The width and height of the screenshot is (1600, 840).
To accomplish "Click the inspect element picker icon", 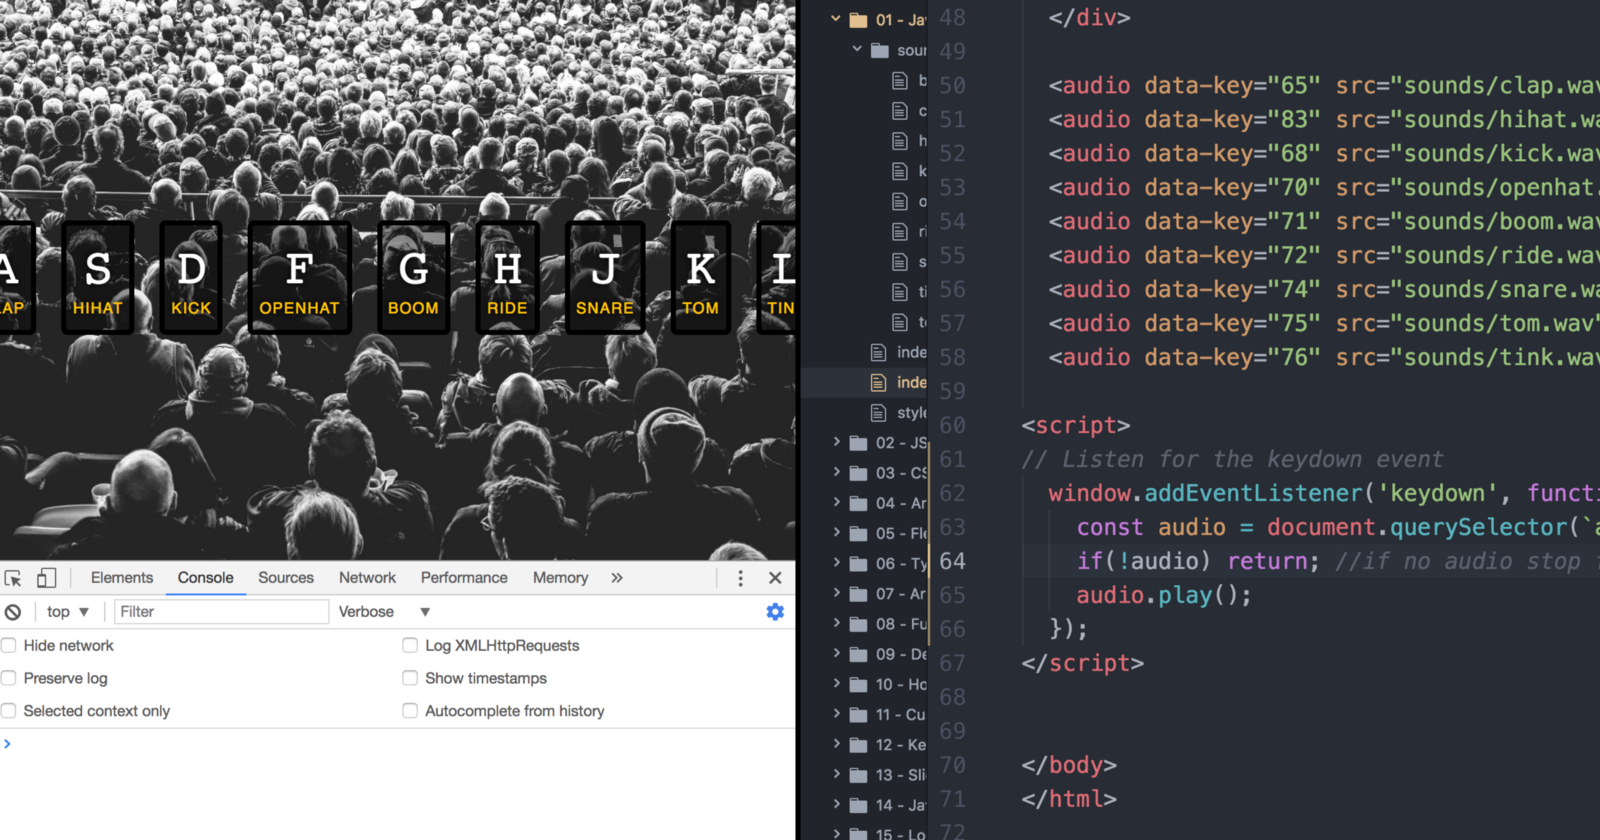I will (x=13, y=578).
